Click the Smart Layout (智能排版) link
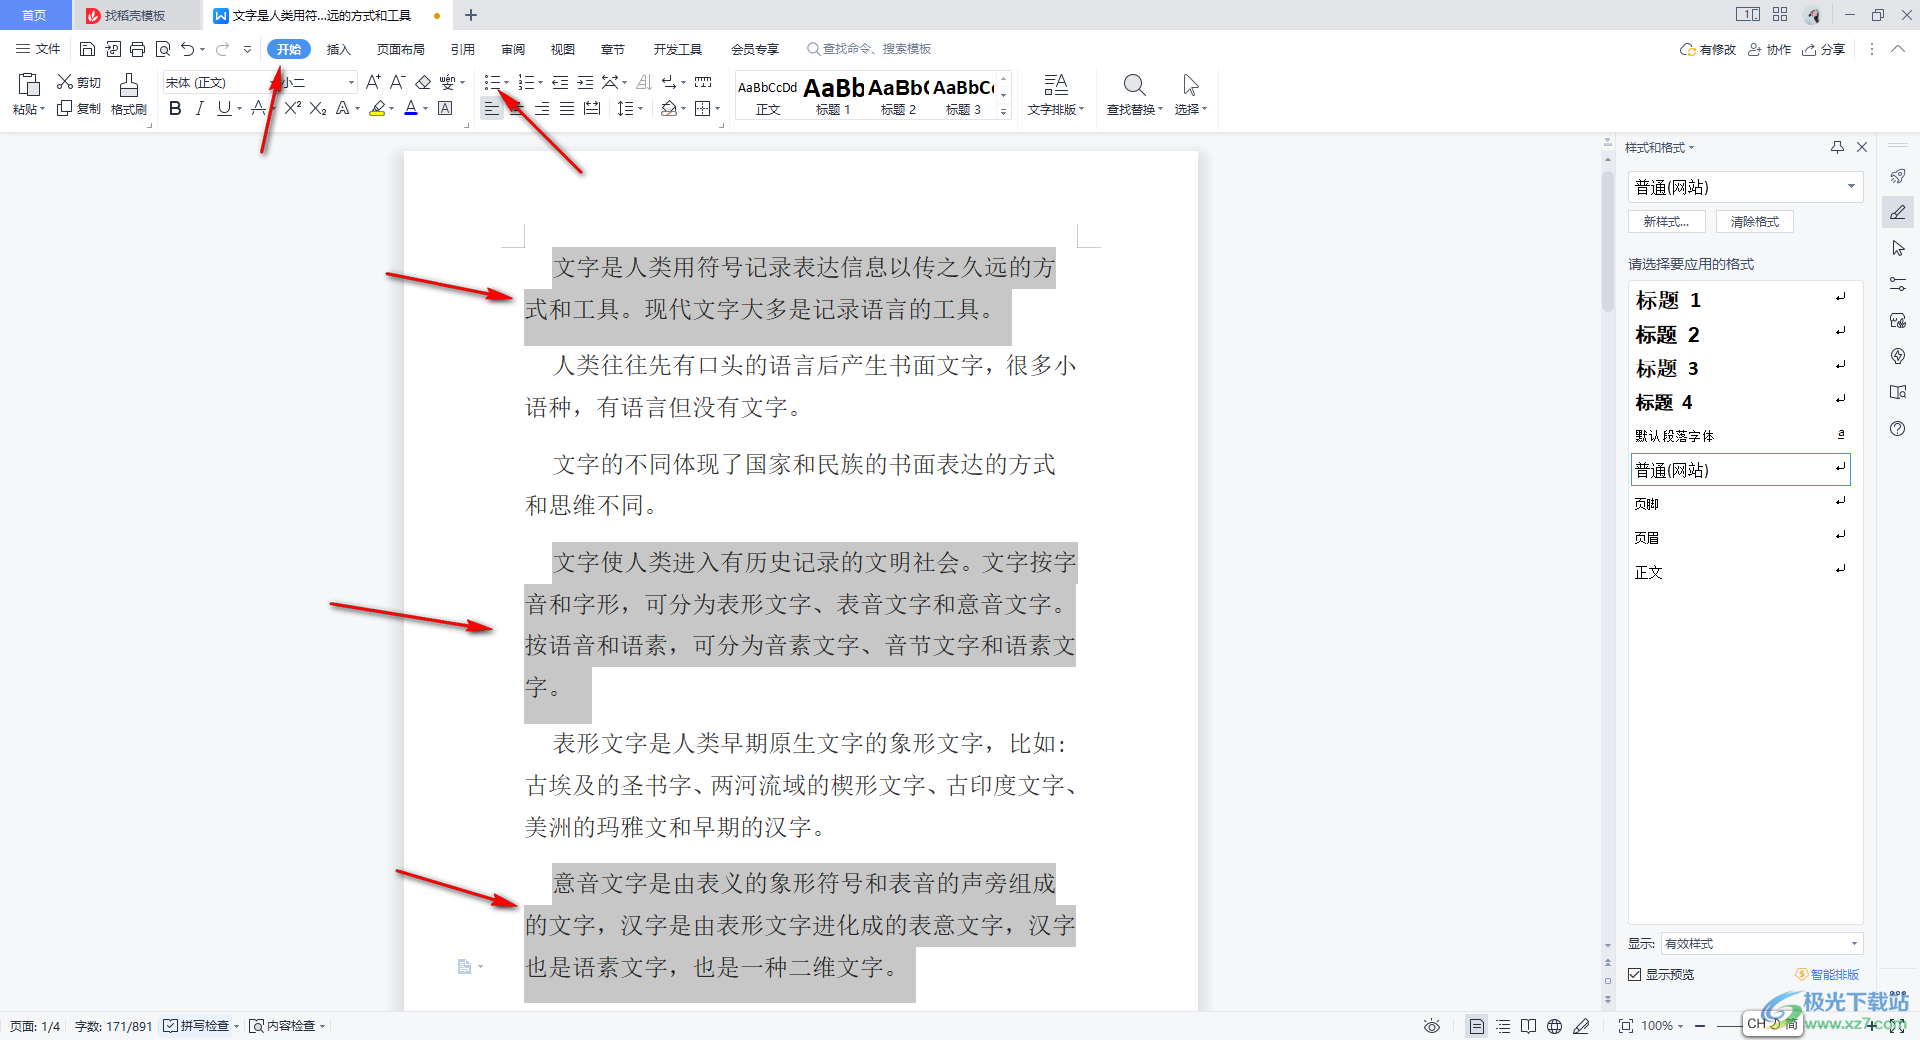Screen dimensions: 1920x1040 click(x=1828, y=974)
